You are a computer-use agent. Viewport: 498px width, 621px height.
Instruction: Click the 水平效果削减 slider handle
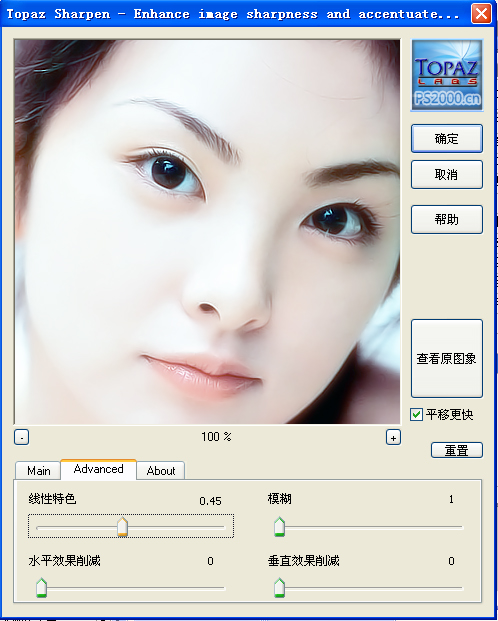[41, 587]
